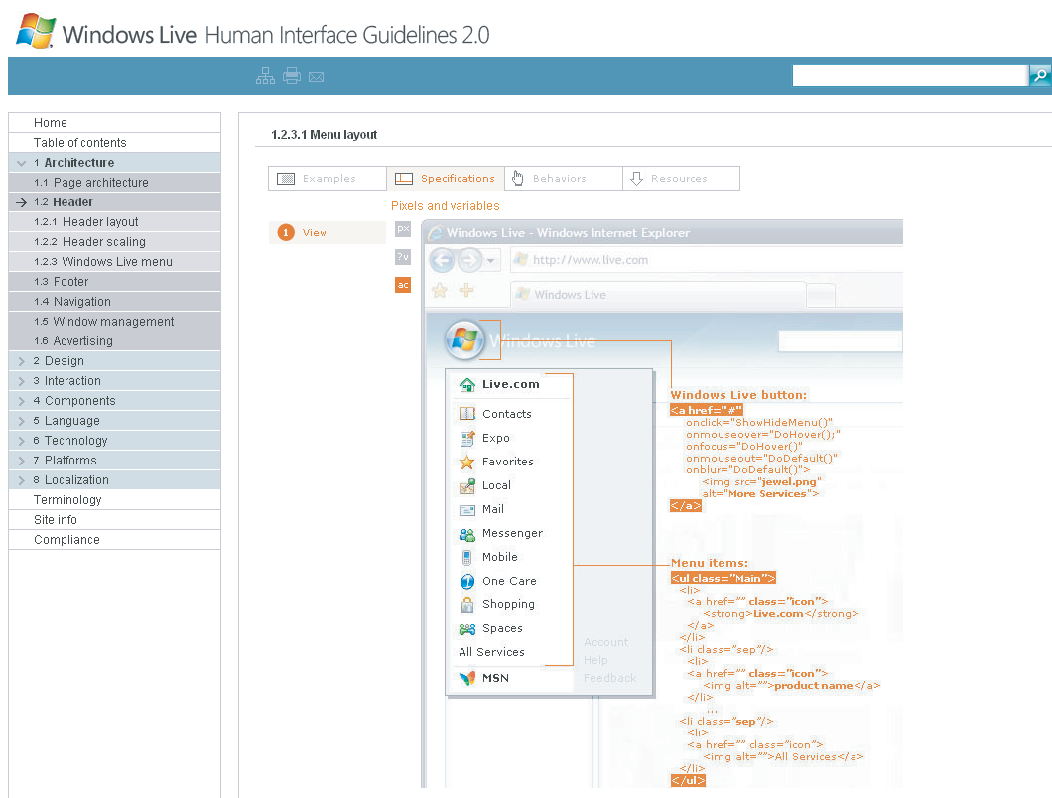1052x798 pixels.
Task: Click the Mail envelope icon in menu
Action: [467, 510]
